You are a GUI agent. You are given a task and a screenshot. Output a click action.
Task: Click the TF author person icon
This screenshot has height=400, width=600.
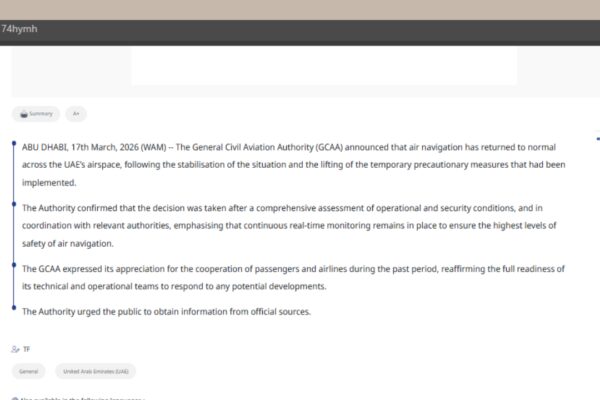click(x=15, y=349)
